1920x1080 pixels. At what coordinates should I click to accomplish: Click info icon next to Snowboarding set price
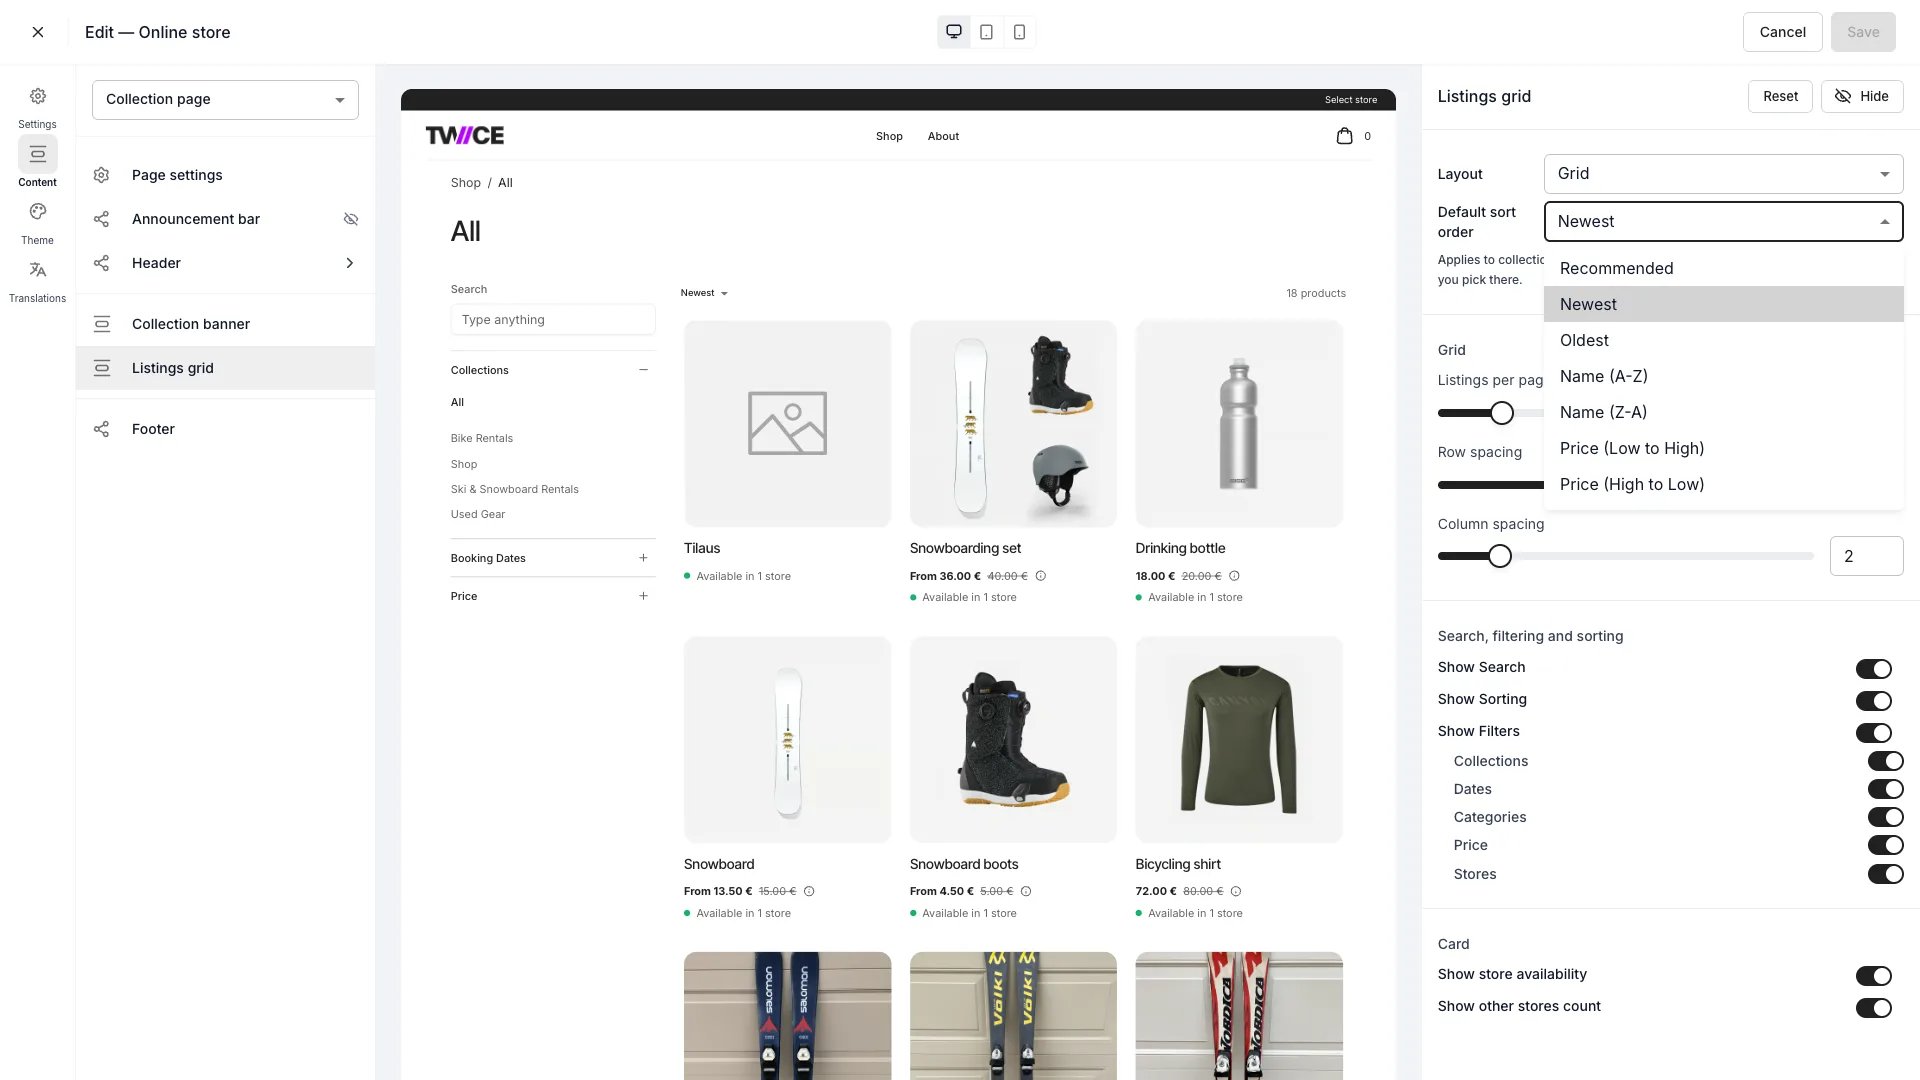(1041, 576)
